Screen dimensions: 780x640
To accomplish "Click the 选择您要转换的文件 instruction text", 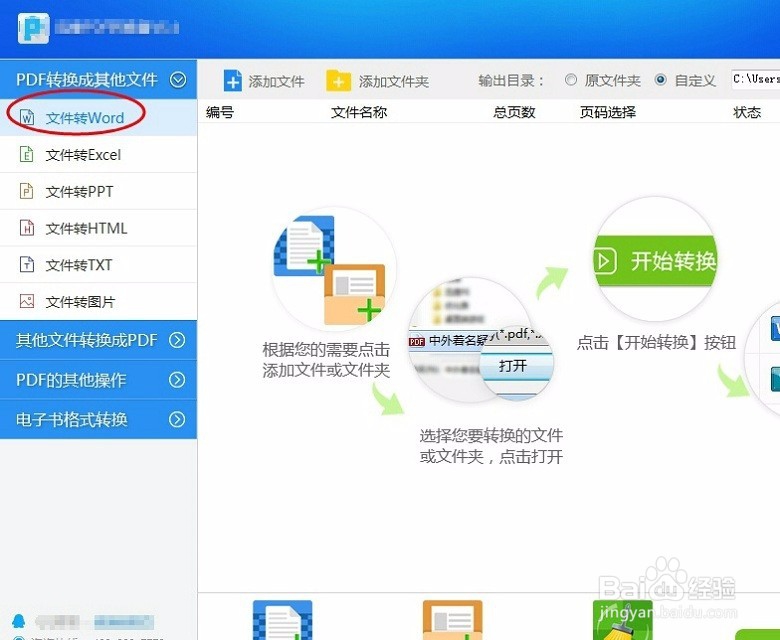I will tap(491, 436).
